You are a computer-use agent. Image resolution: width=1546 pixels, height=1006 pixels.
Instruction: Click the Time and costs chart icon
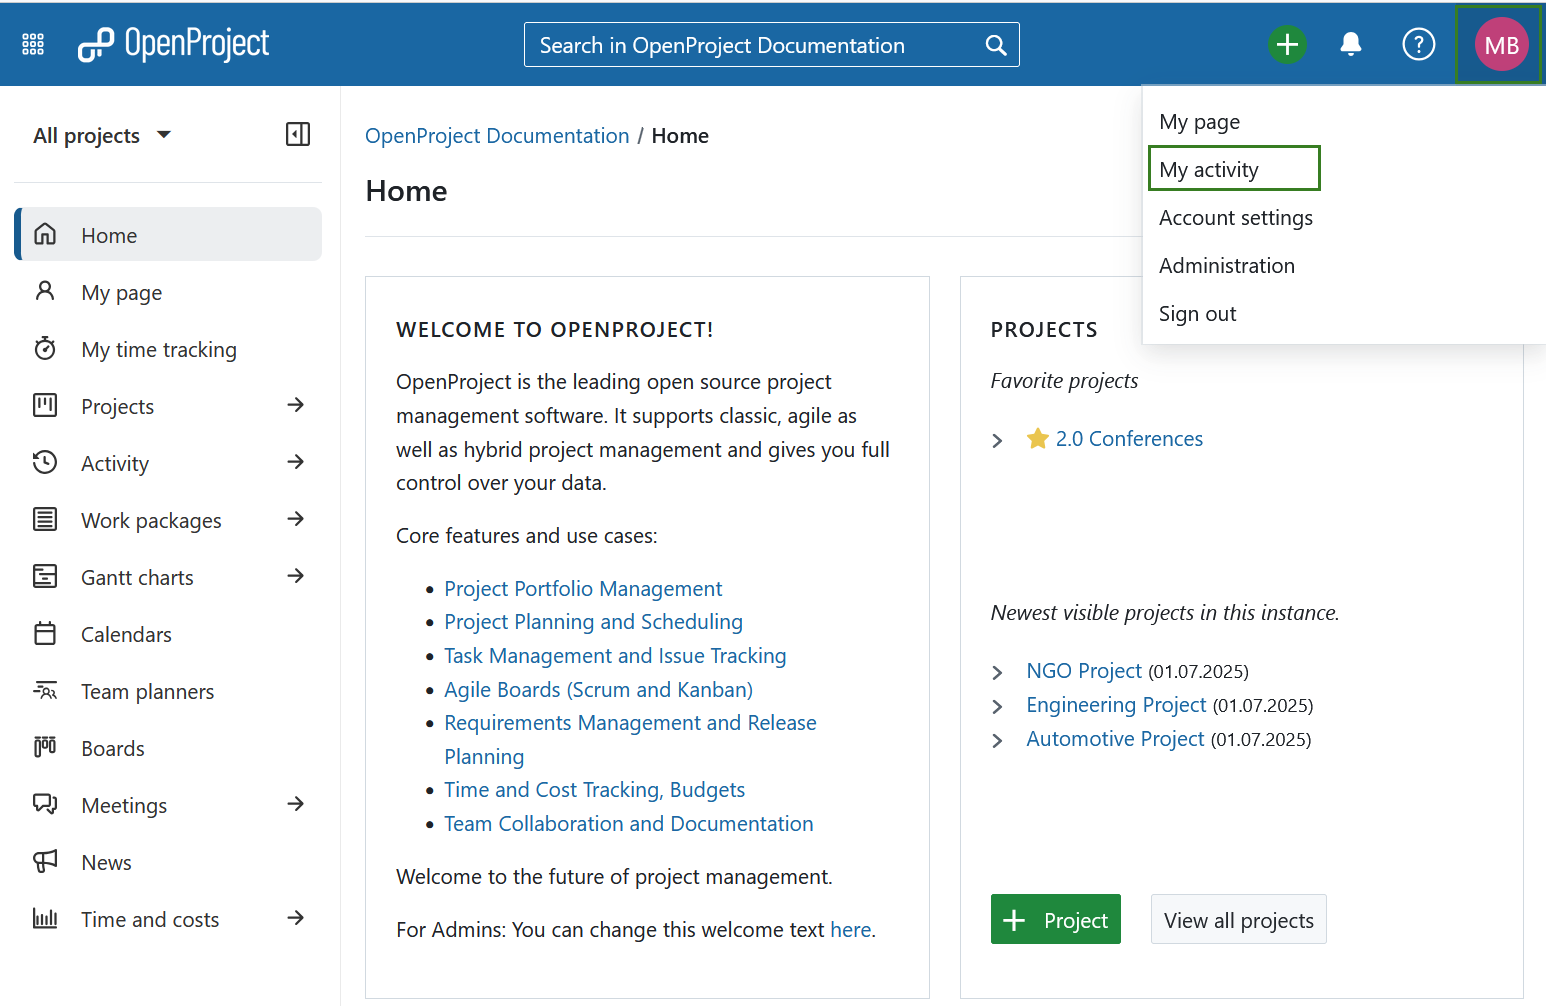(x=45, y=918)
